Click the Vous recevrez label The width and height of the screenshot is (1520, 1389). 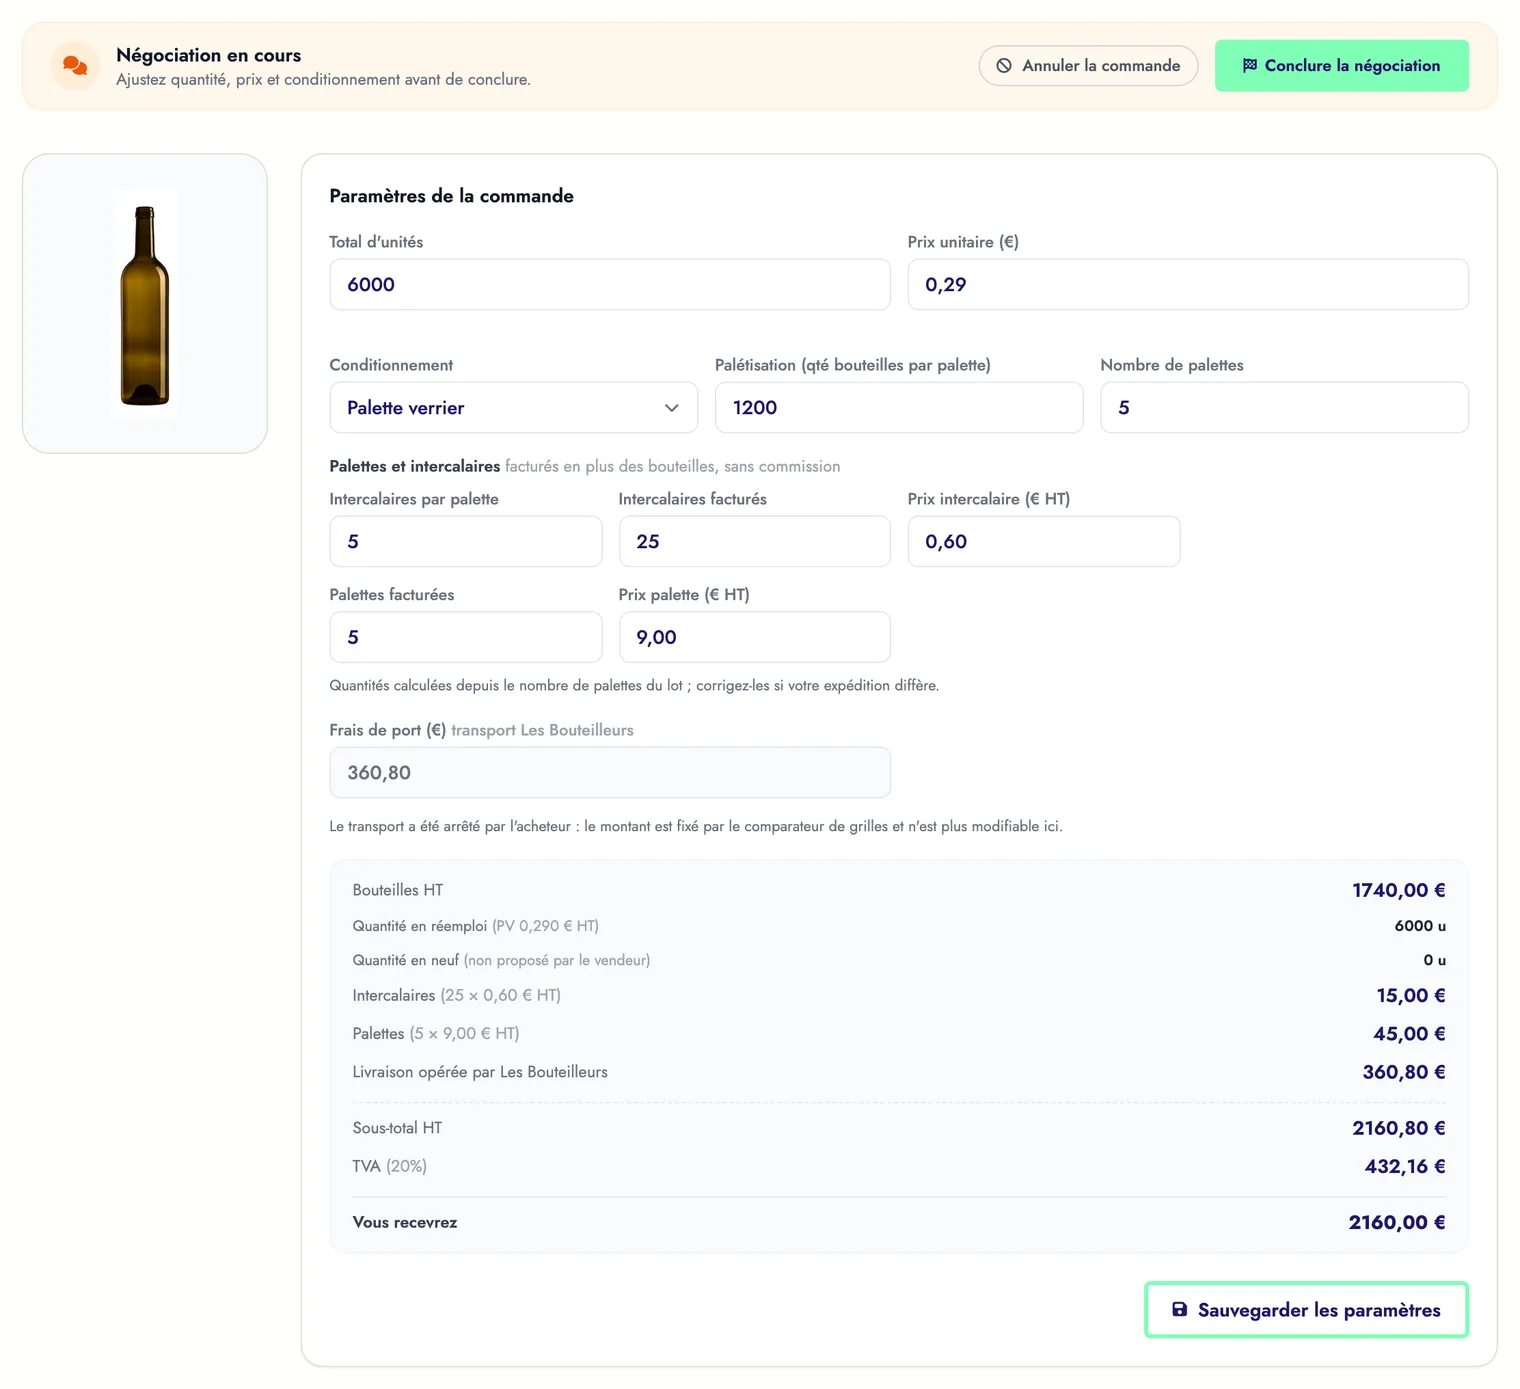point(405,1222)
